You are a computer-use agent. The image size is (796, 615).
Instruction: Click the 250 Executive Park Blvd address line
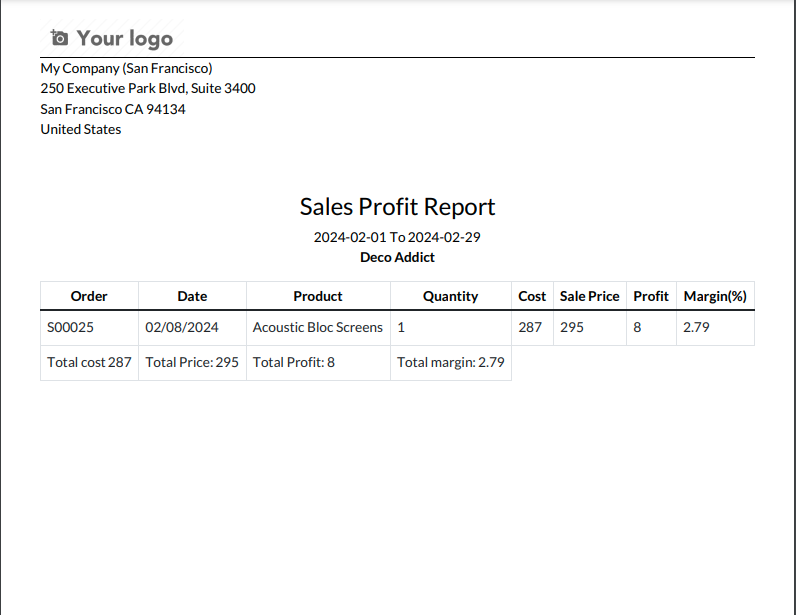click(148, 89)
